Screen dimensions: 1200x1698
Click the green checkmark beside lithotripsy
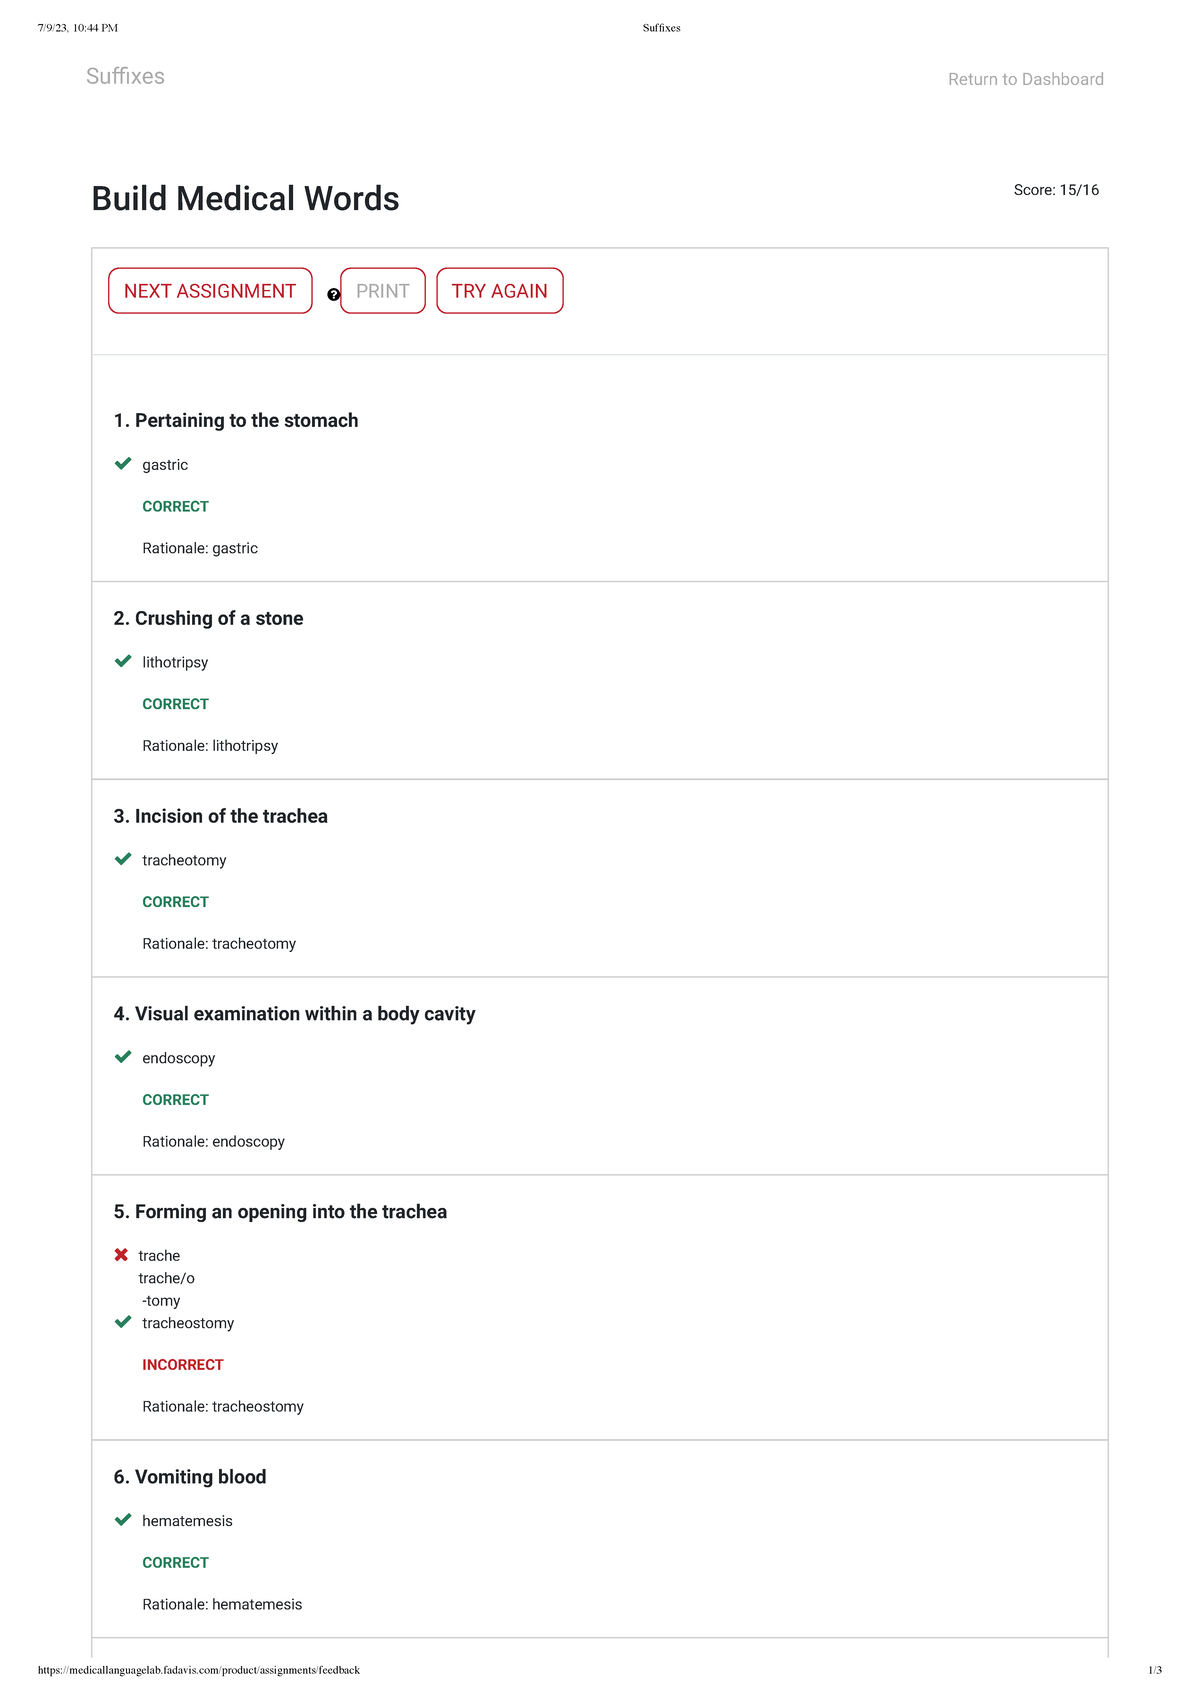point(123,661)
